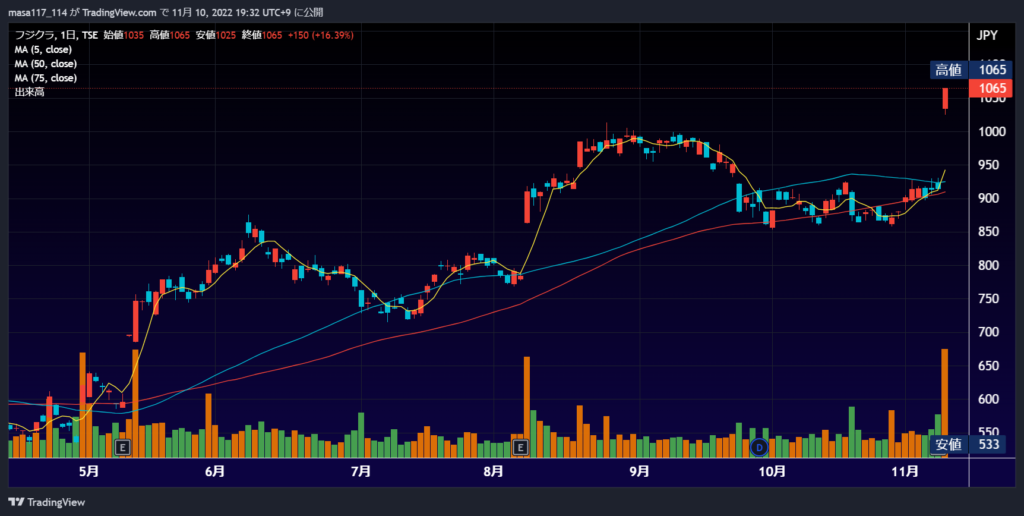Screen dimensions: 1024x516
Task: Select the 出来高 volume indicator legend
Action: click(x=29, y=93)
